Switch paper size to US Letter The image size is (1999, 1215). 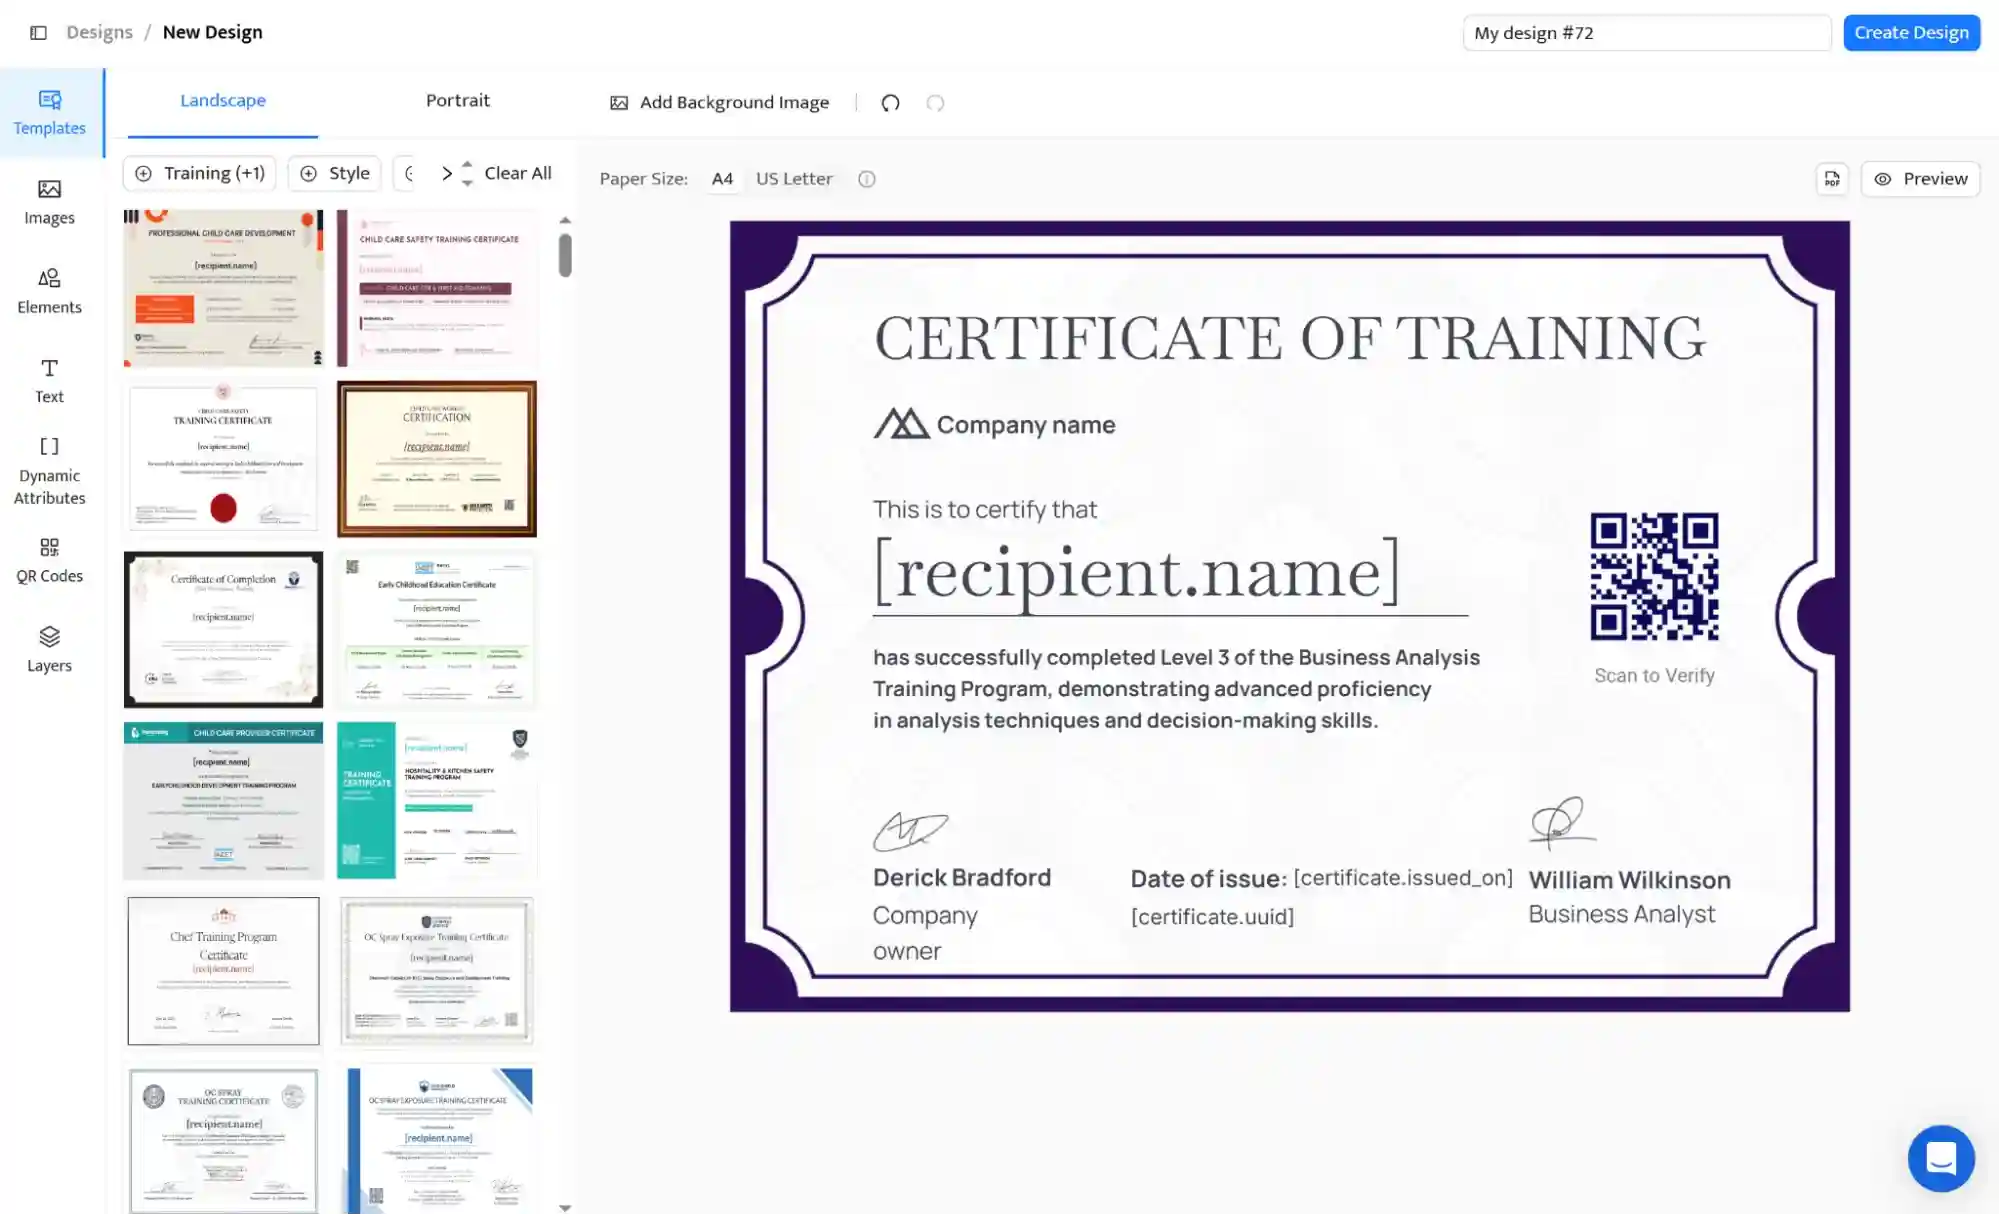[x=793, y=179]
